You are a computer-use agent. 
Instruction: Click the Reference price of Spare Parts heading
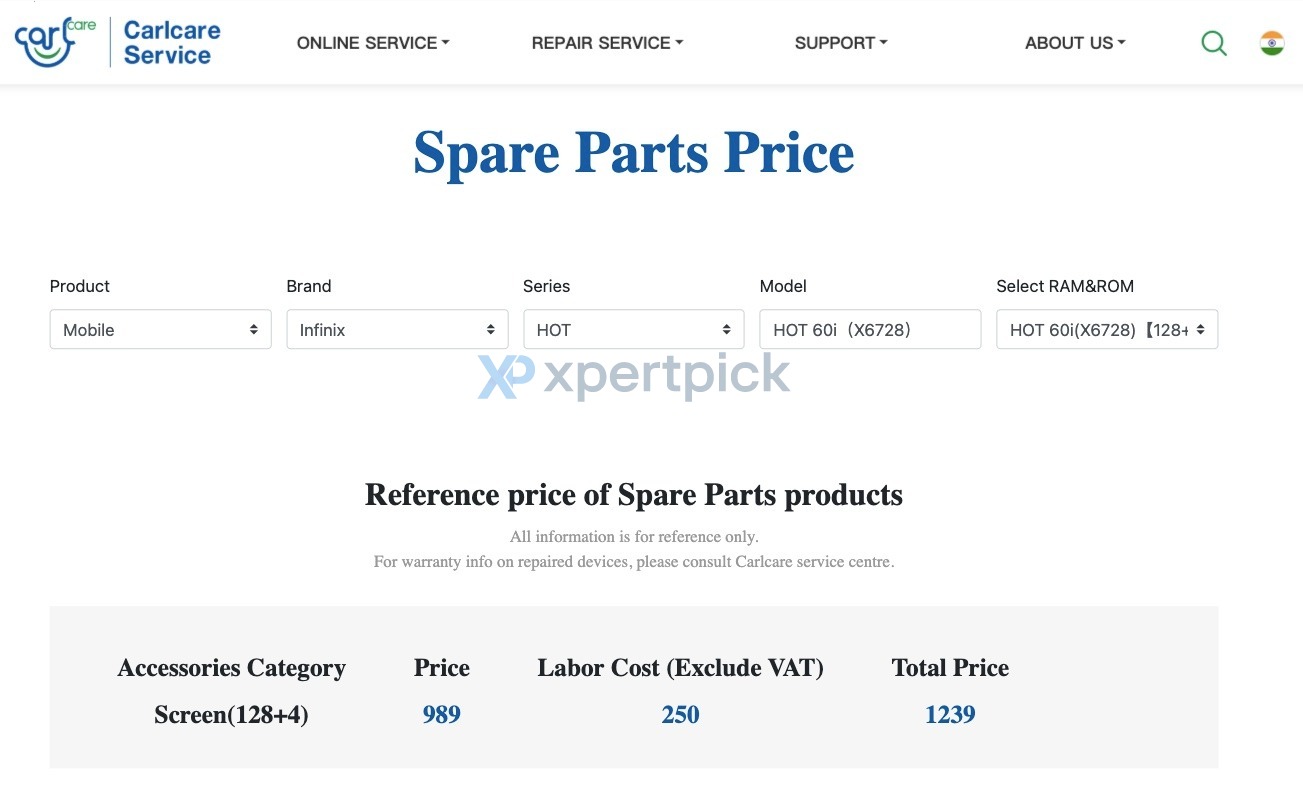[634, 495]
